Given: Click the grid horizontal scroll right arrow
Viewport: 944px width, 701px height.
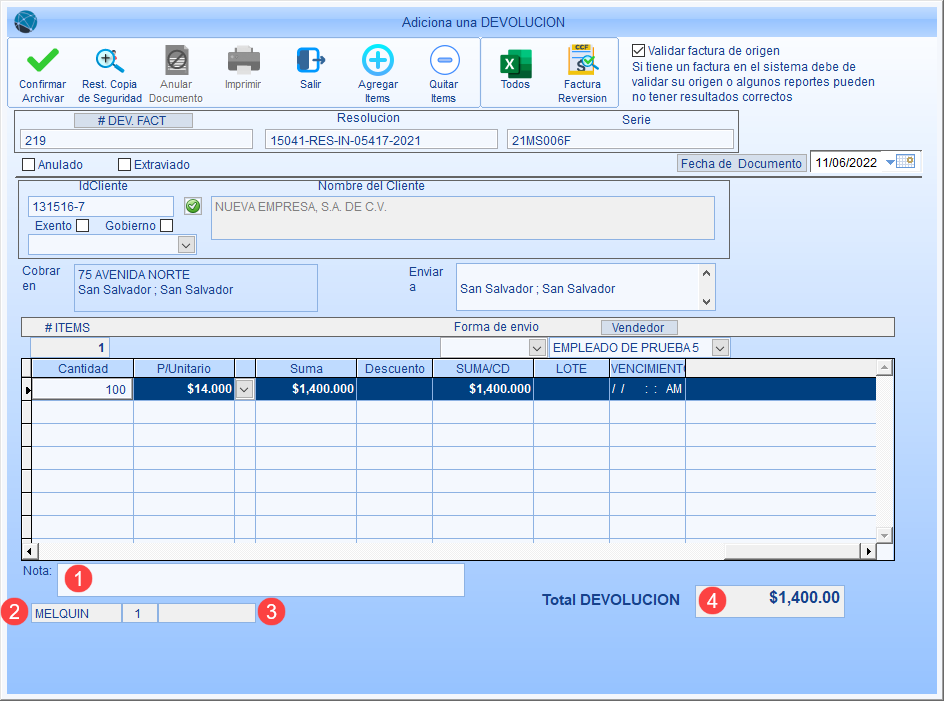Looking at the screenshot, I should pyautogui.click(x=868, y=550).
